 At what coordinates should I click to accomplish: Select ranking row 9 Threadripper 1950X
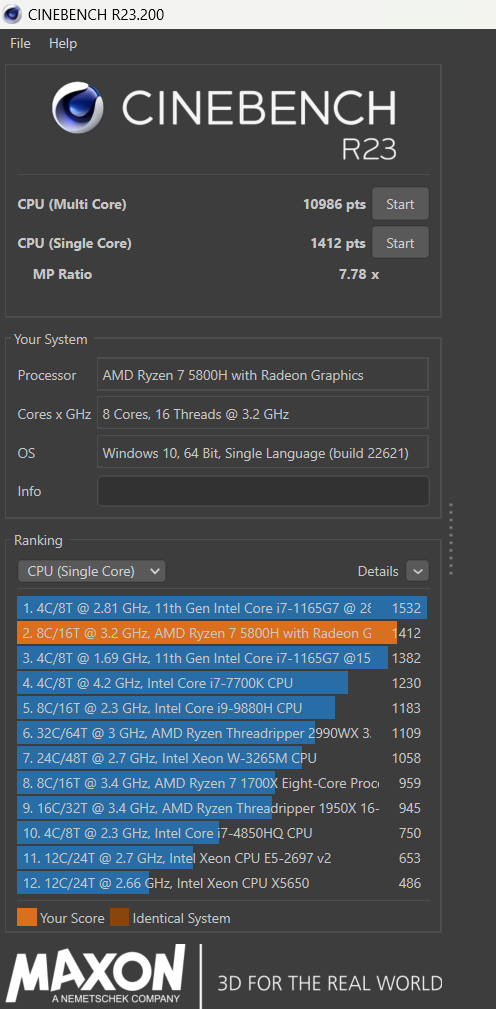tap(222, 808)
